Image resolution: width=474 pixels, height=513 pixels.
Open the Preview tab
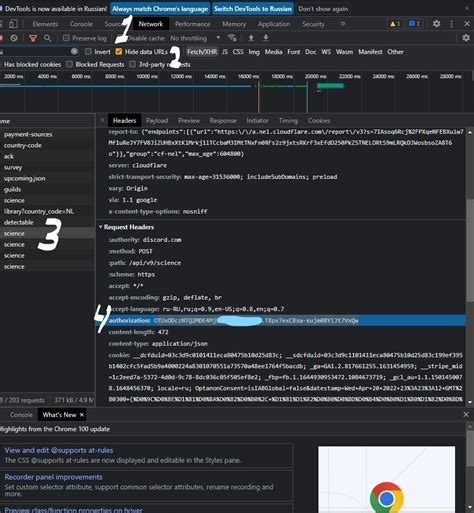[189, 120]
